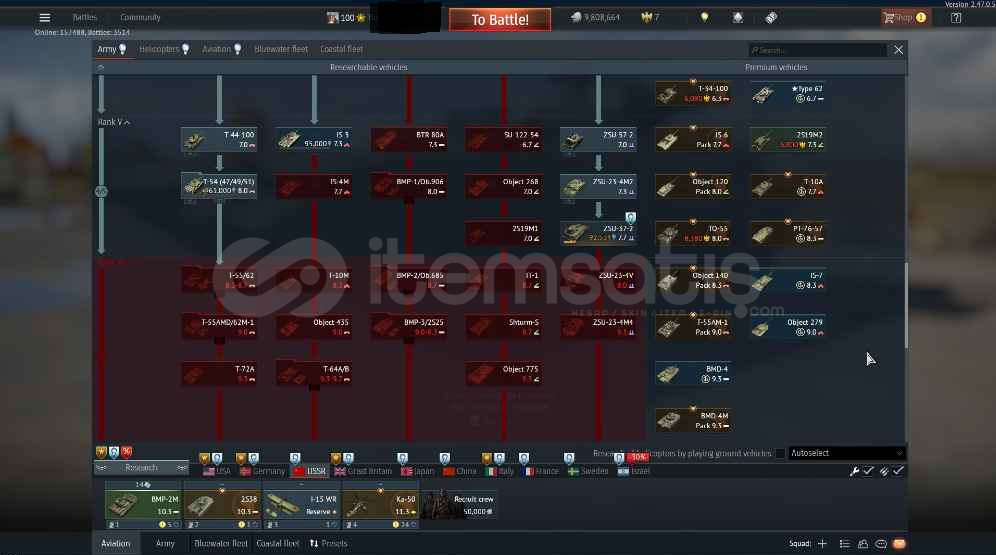The image size is (996, 555).
Task: Select premium PT-76-57 vehicle
Action: 788,233
